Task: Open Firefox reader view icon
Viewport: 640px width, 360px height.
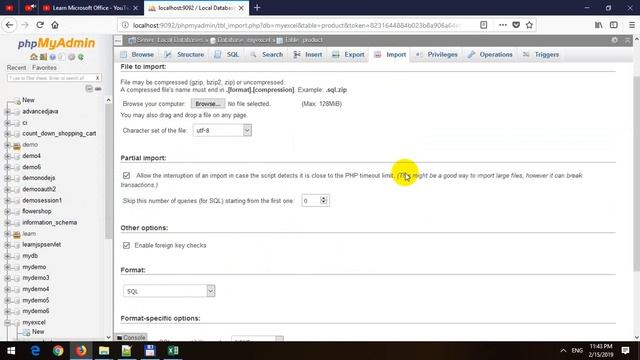Action: (484, 25)
